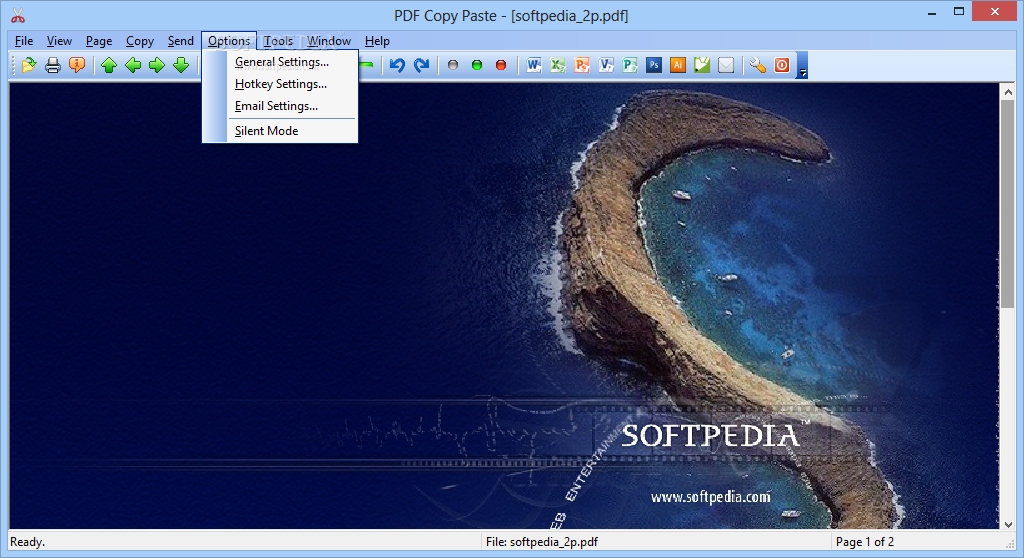Expand the toolbar overflow arrow
This screenshot has height=558, width=1024.
click(803, 65)
